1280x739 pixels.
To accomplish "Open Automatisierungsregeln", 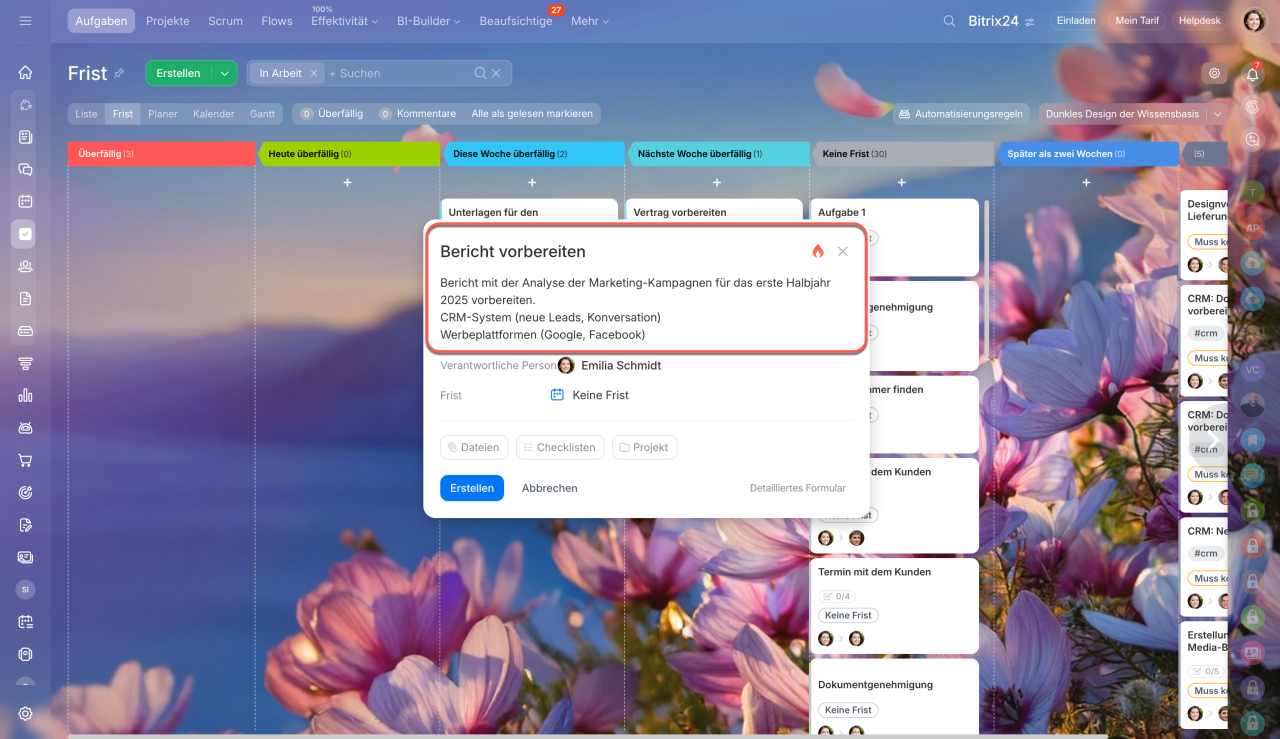I will coord(960,114).
